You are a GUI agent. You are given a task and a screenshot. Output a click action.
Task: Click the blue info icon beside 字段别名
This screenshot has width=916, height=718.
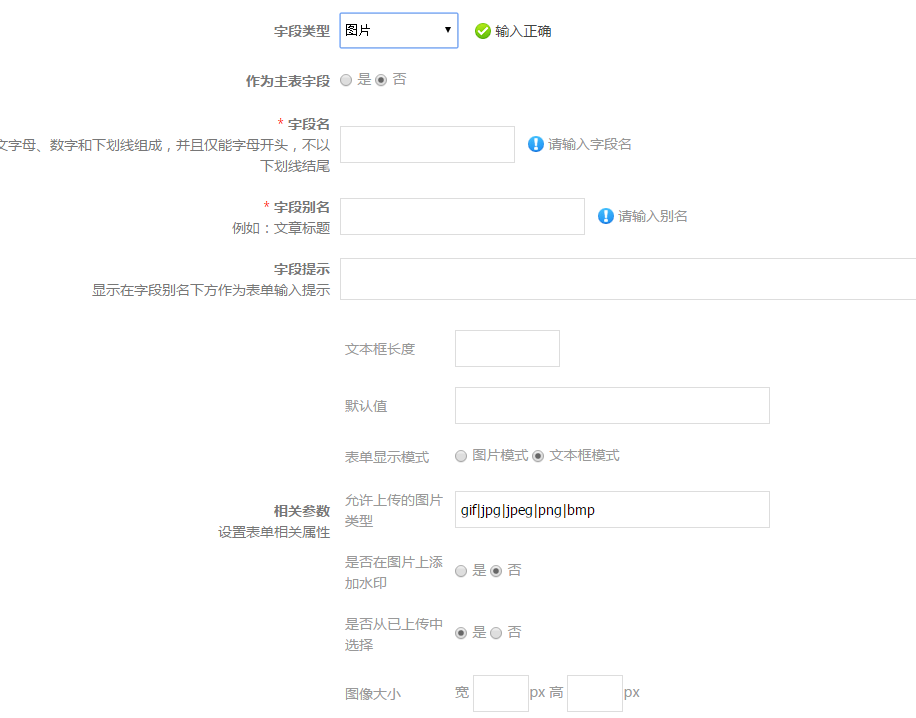tap(606, 216)
